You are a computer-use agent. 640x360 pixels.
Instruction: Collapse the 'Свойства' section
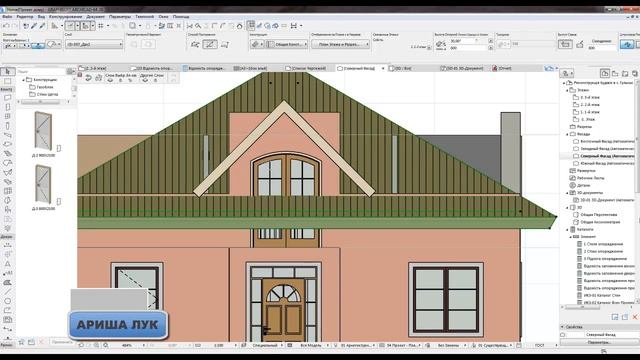click(x=562, y=327)
